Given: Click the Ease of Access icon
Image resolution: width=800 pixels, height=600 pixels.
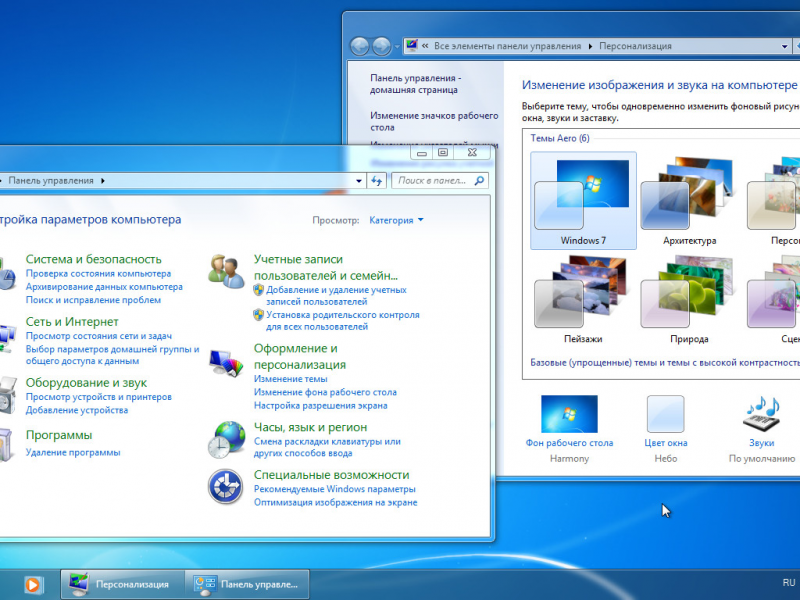Looking at the screenshot, I should pyautogui.click(x=226, y=487).
